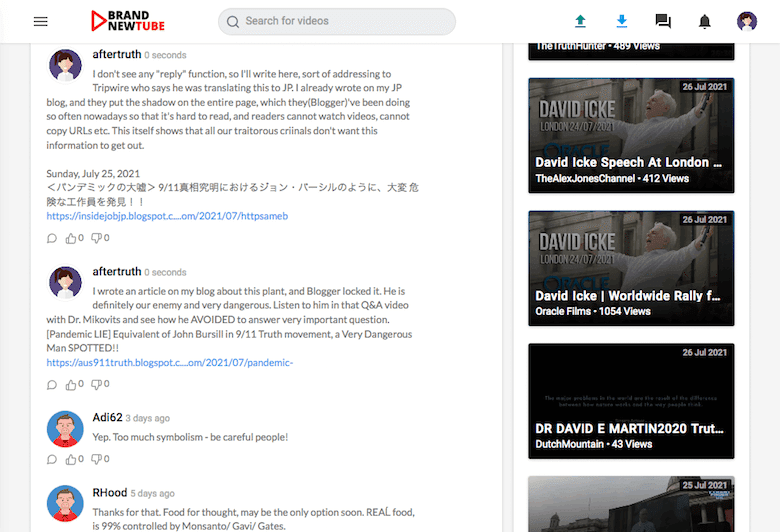Image resolution: width=780 pixels, height=532 pixels.
Task: Click RHood's '5 days ago' timestamp
Action: (x=153, y=494)
